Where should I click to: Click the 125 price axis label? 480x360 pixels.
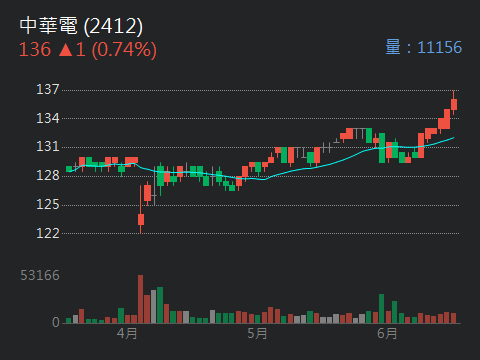point(48,204)
